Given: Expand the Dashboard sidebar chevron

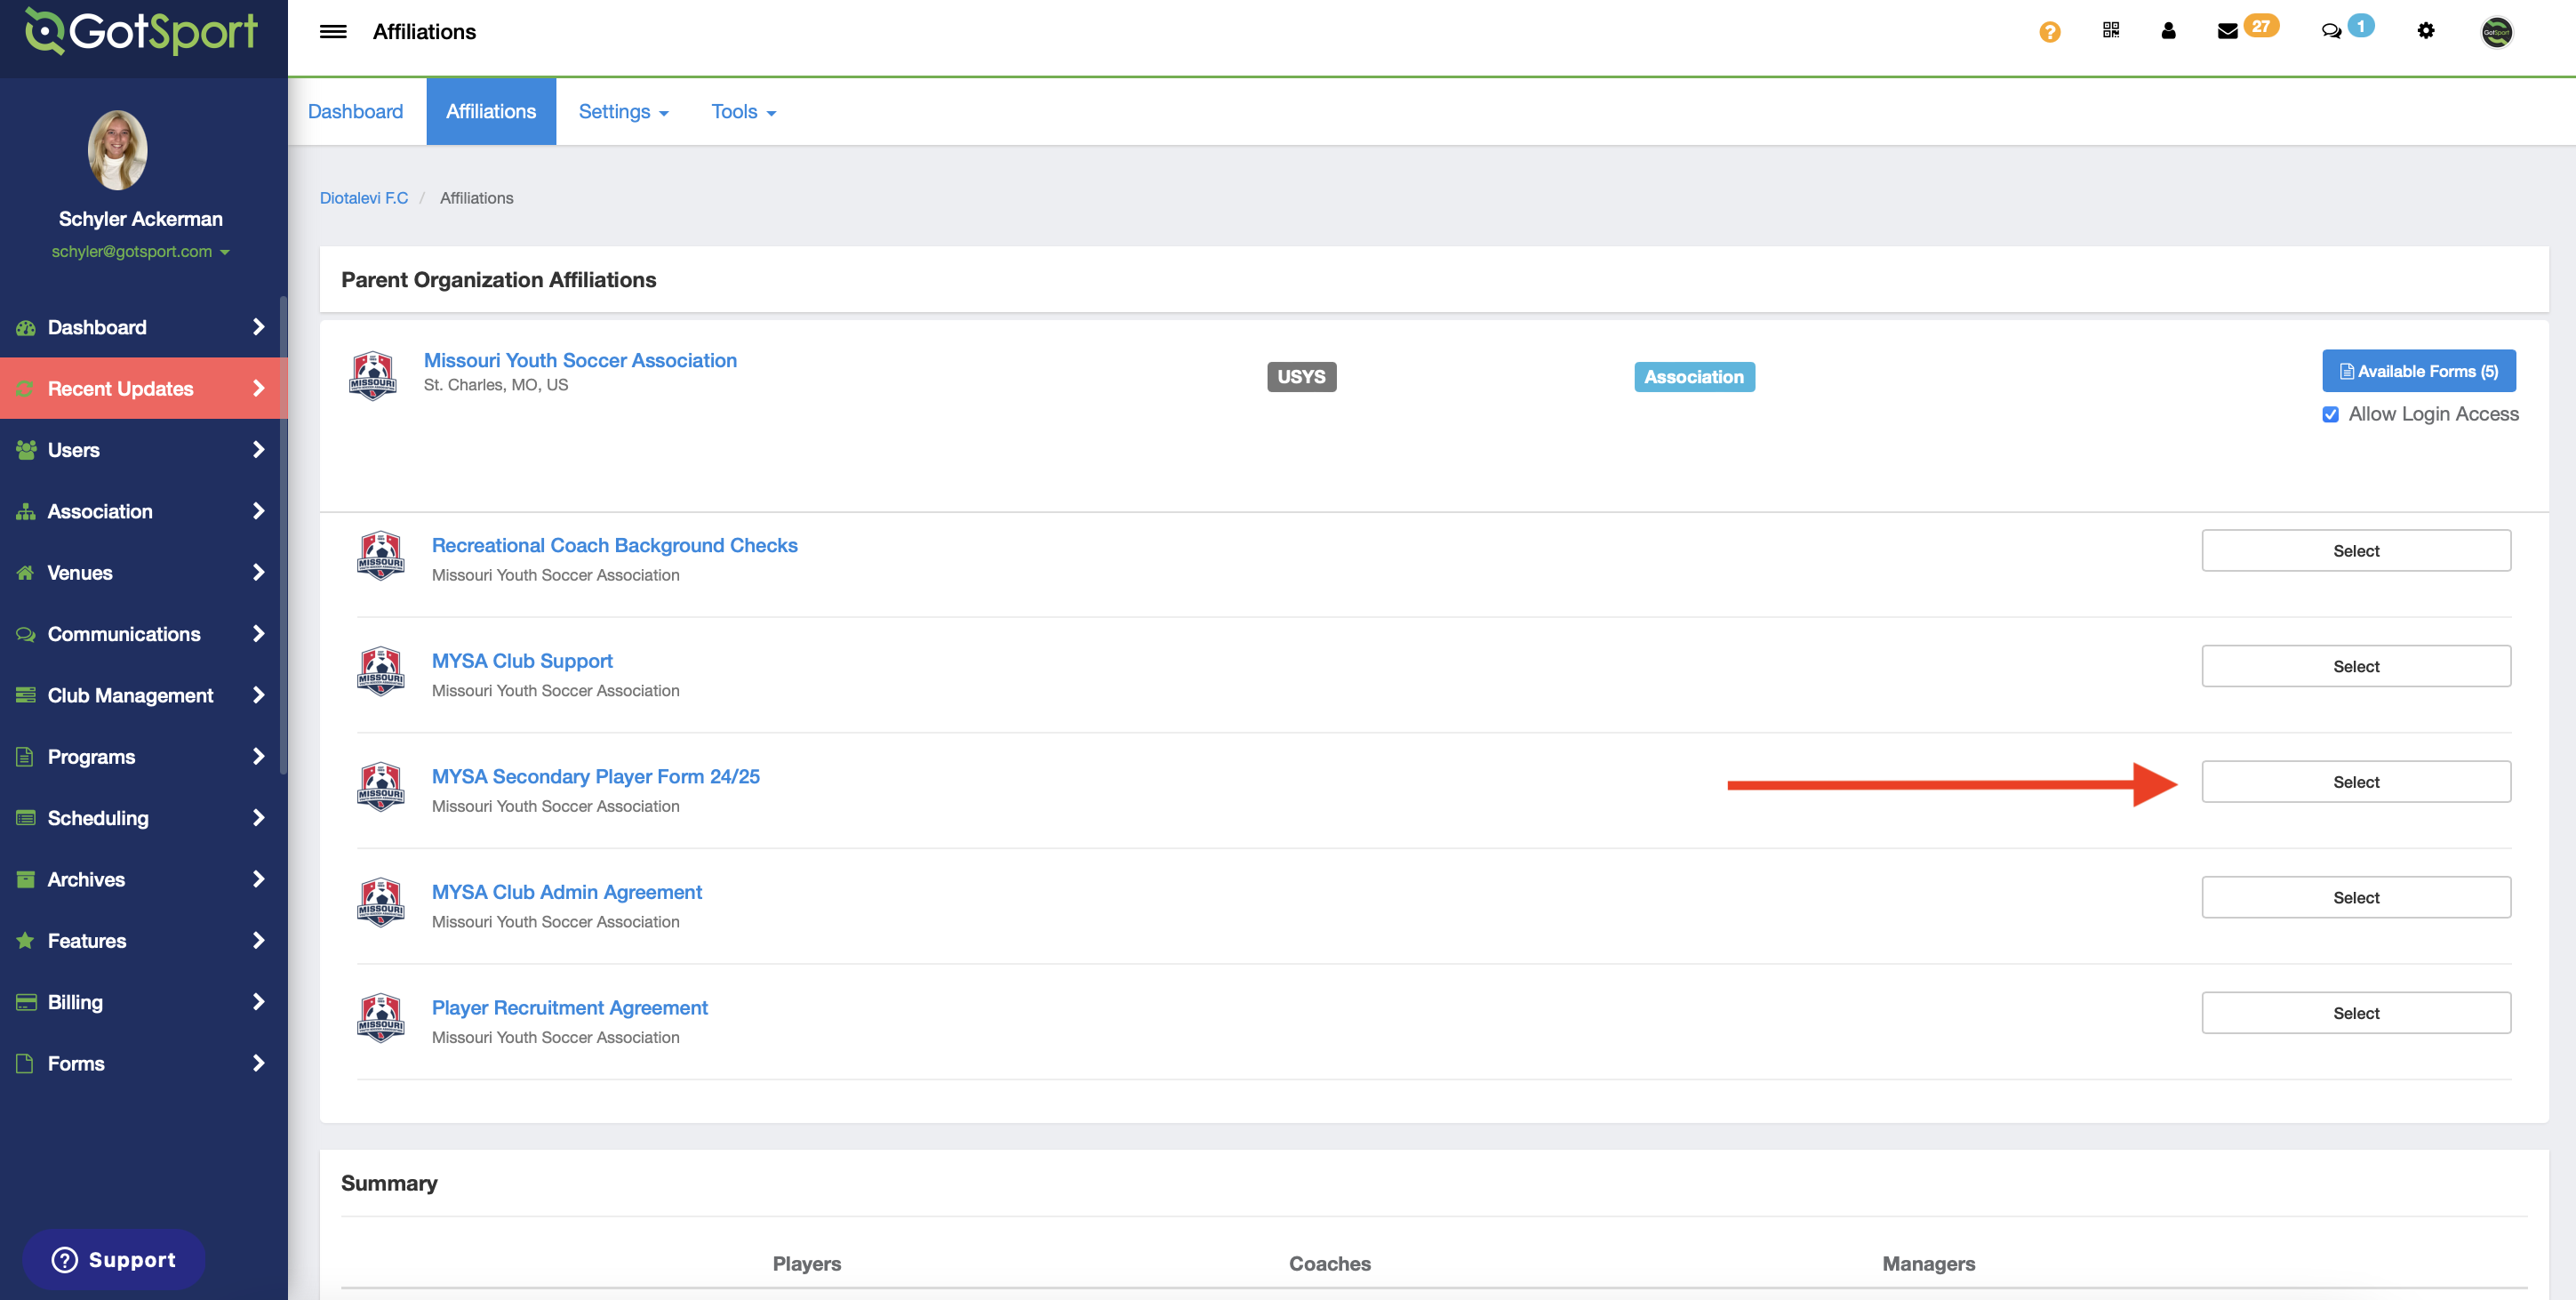Looking at the screenshot, I should pyautogui.click(x=259, y=327).
